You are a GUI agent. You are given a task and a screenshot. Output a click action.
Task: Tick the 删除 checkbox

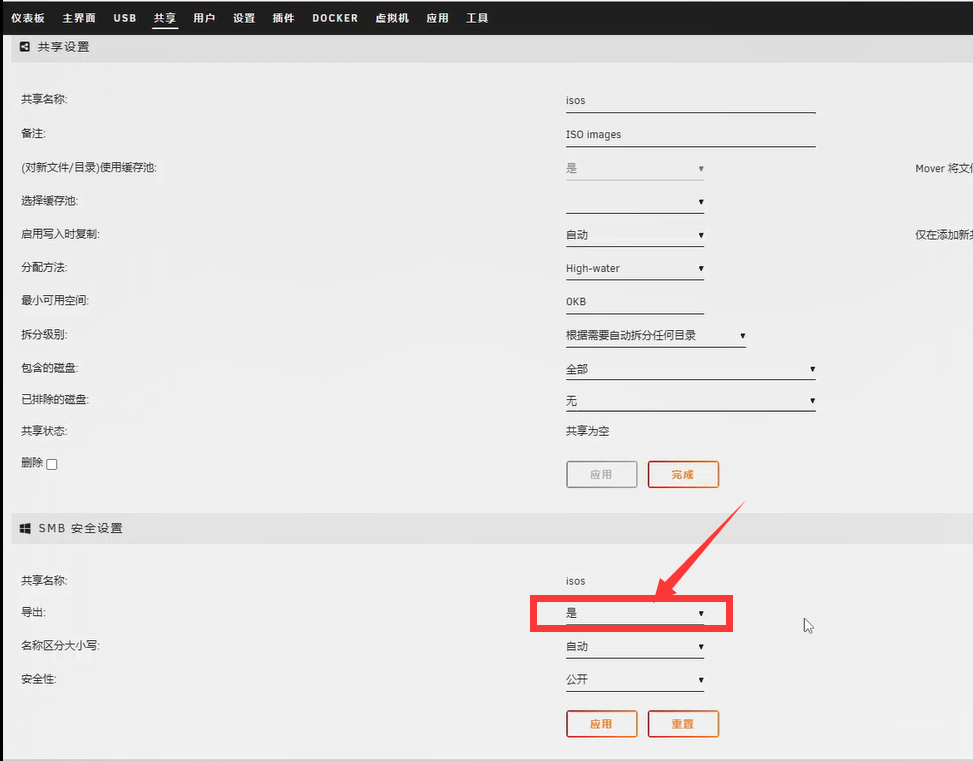[52, 464]
